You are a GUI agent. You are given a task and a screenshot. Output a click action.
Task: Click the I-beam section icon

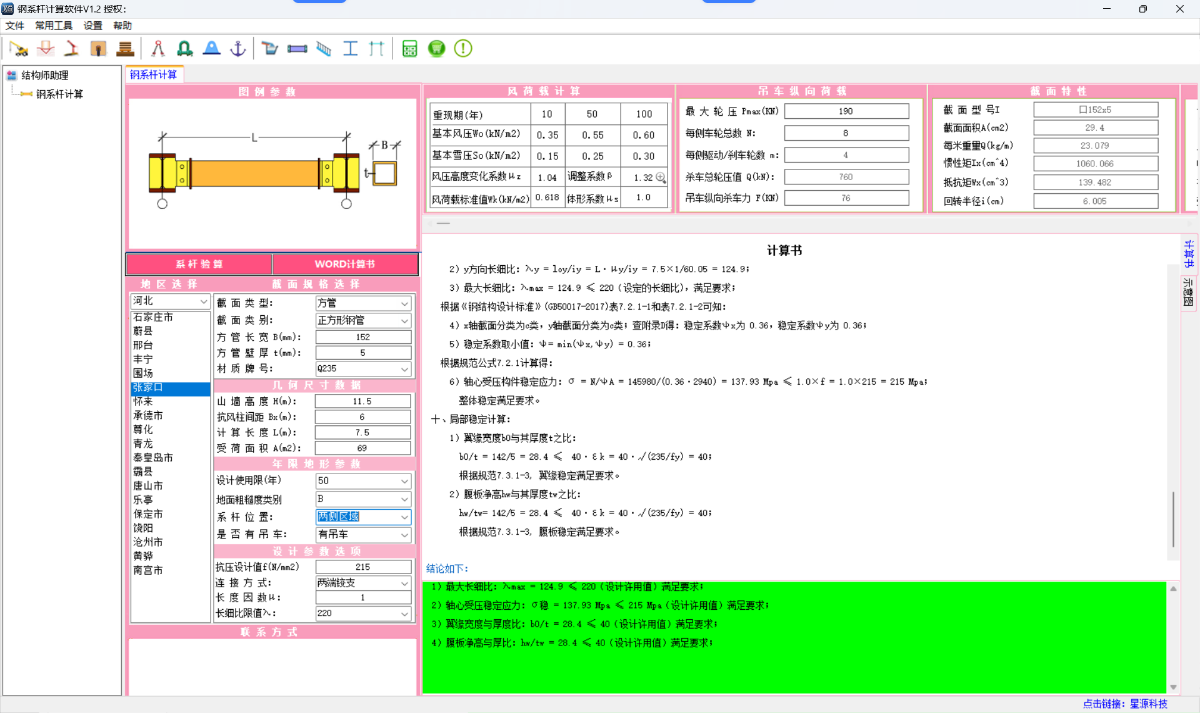point(350,48)
